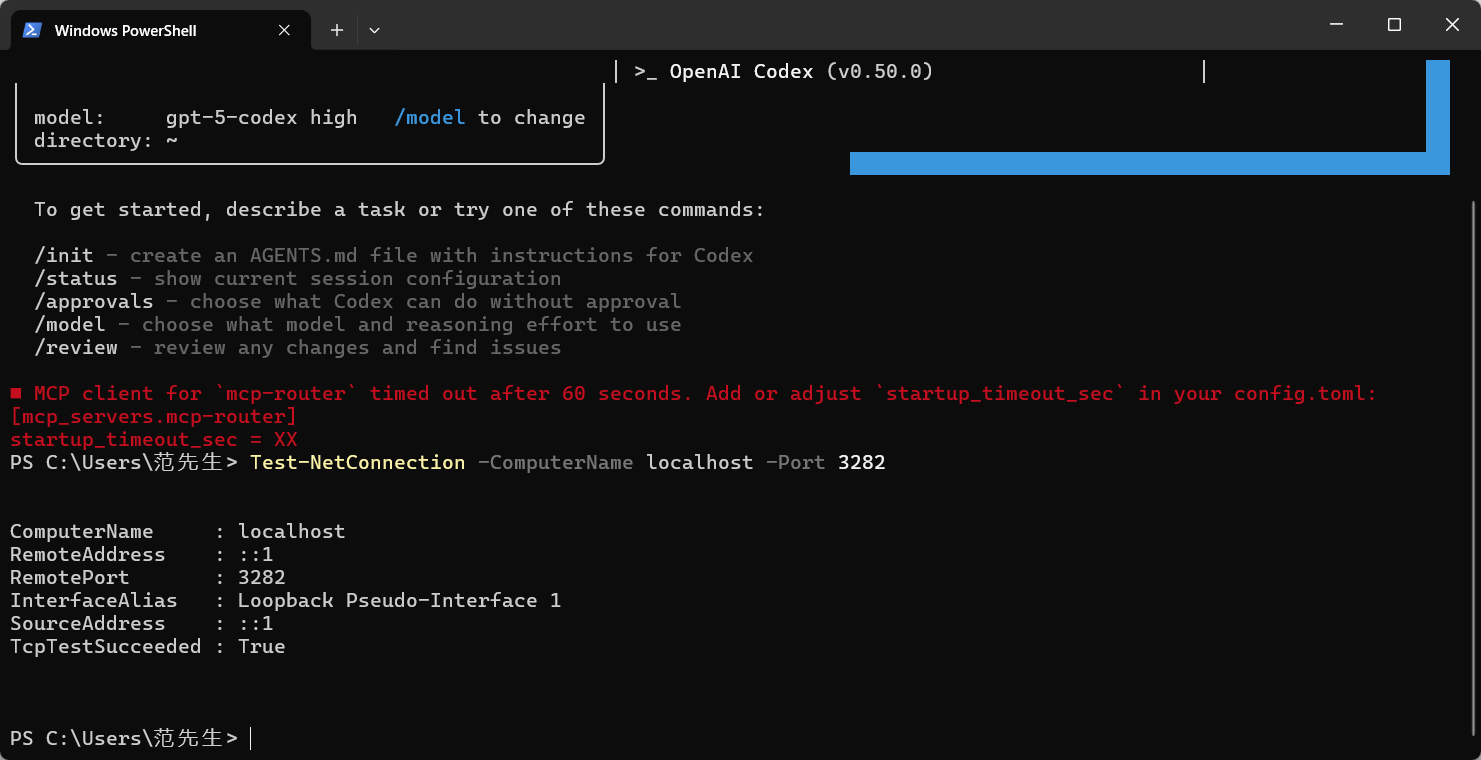The width and height of the screenshot is (1481, 760).
Task: Maximize the terminal window
Action: [x=1394, y=24]
